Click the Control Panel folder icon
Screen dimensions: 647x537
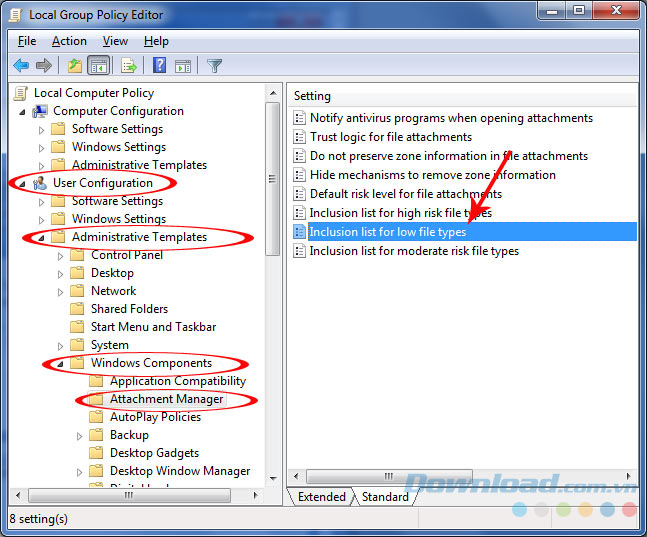(x=77, y=255)
